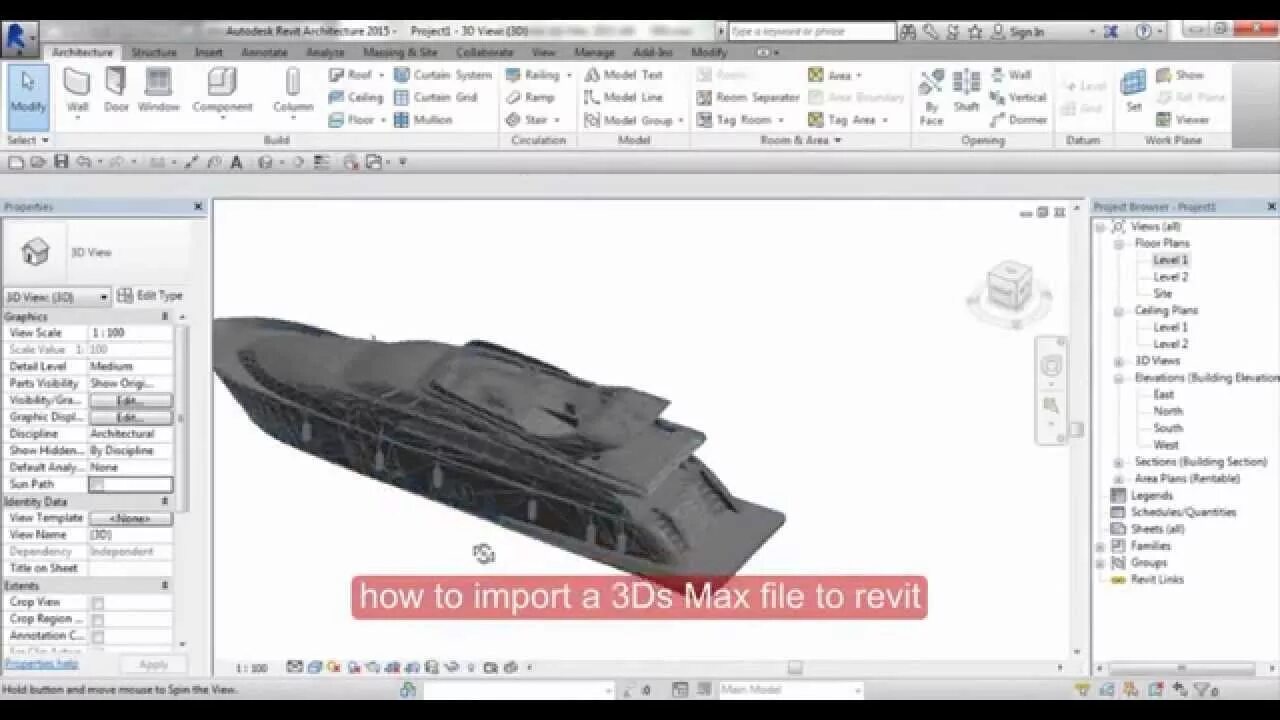Viewport: 1280px width, 720px height.
Task: Select the Ceiling tool
Action: tap(356, 97)
